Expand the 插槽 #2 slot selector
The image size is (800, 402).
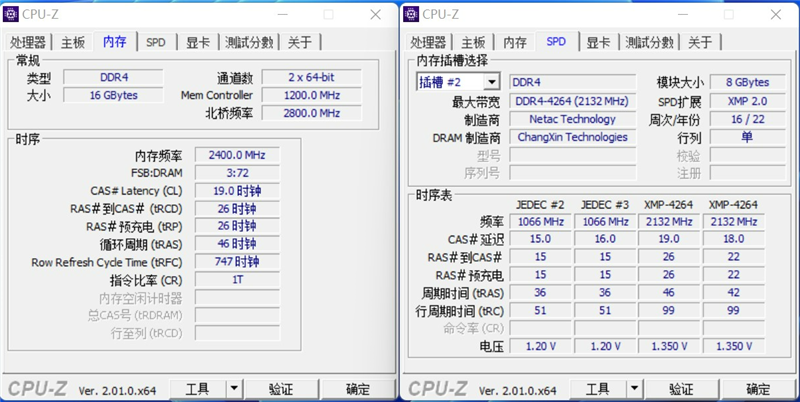pyautogui.click(x=491, y=82)
